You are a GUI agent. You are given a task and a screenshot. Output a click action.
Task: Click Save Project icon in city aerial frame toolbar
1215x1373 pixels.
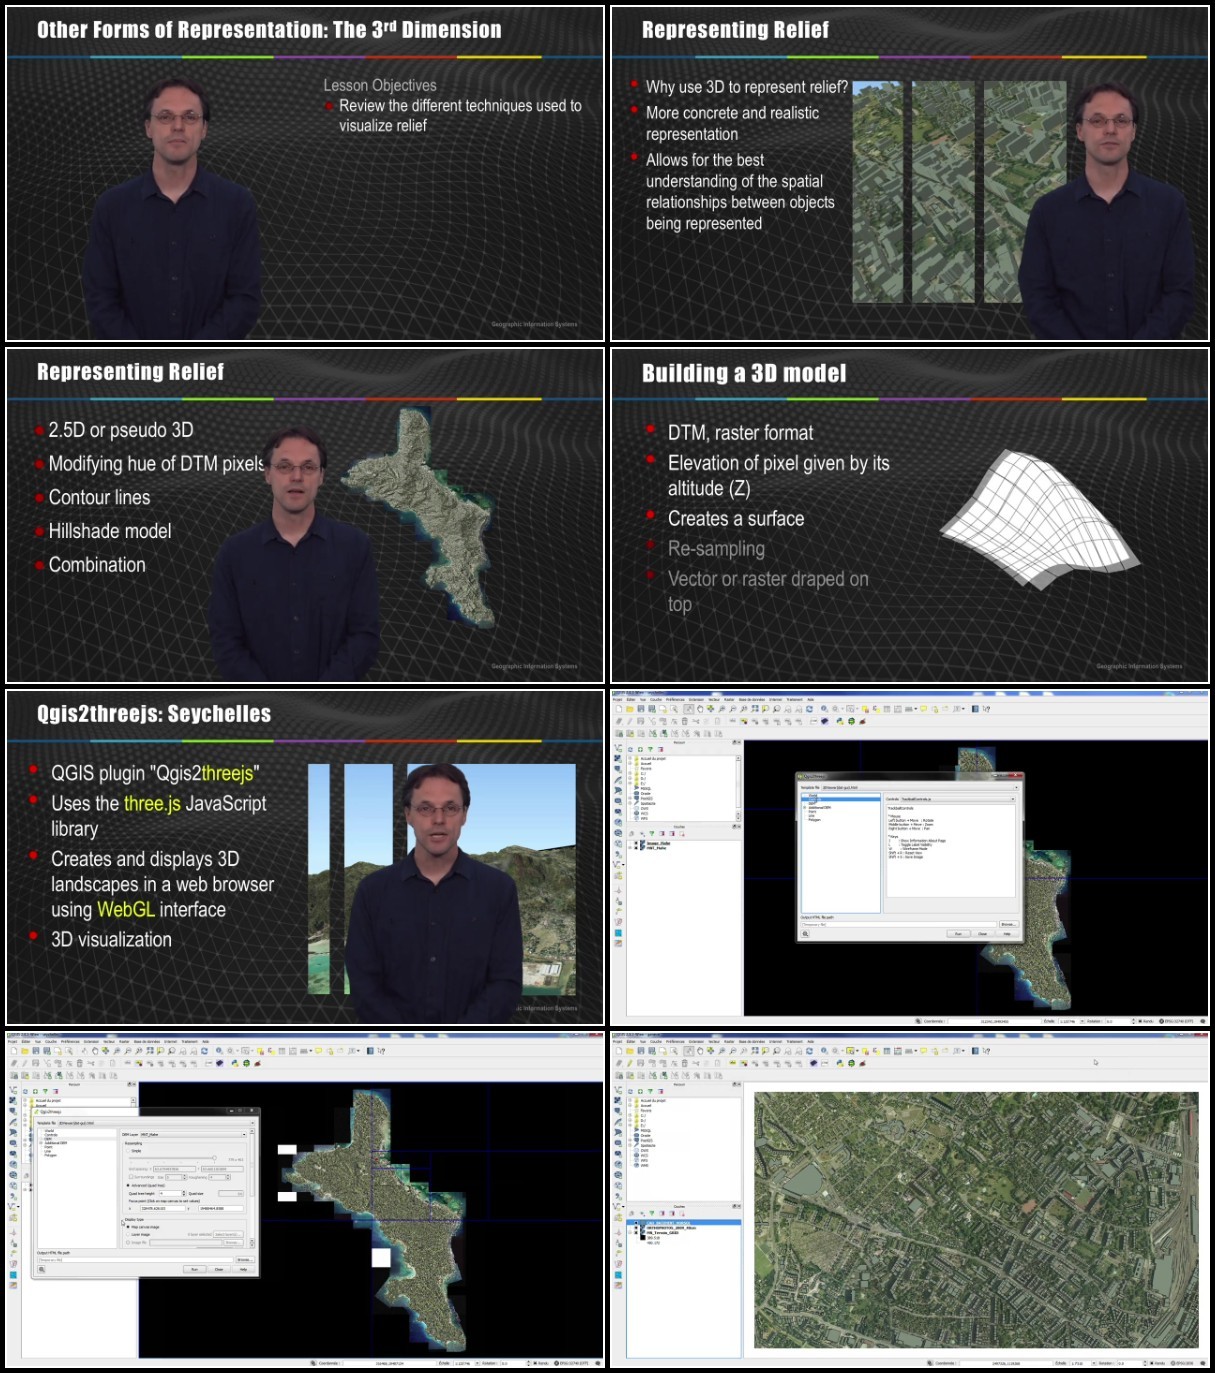[x=641, y=1051]
